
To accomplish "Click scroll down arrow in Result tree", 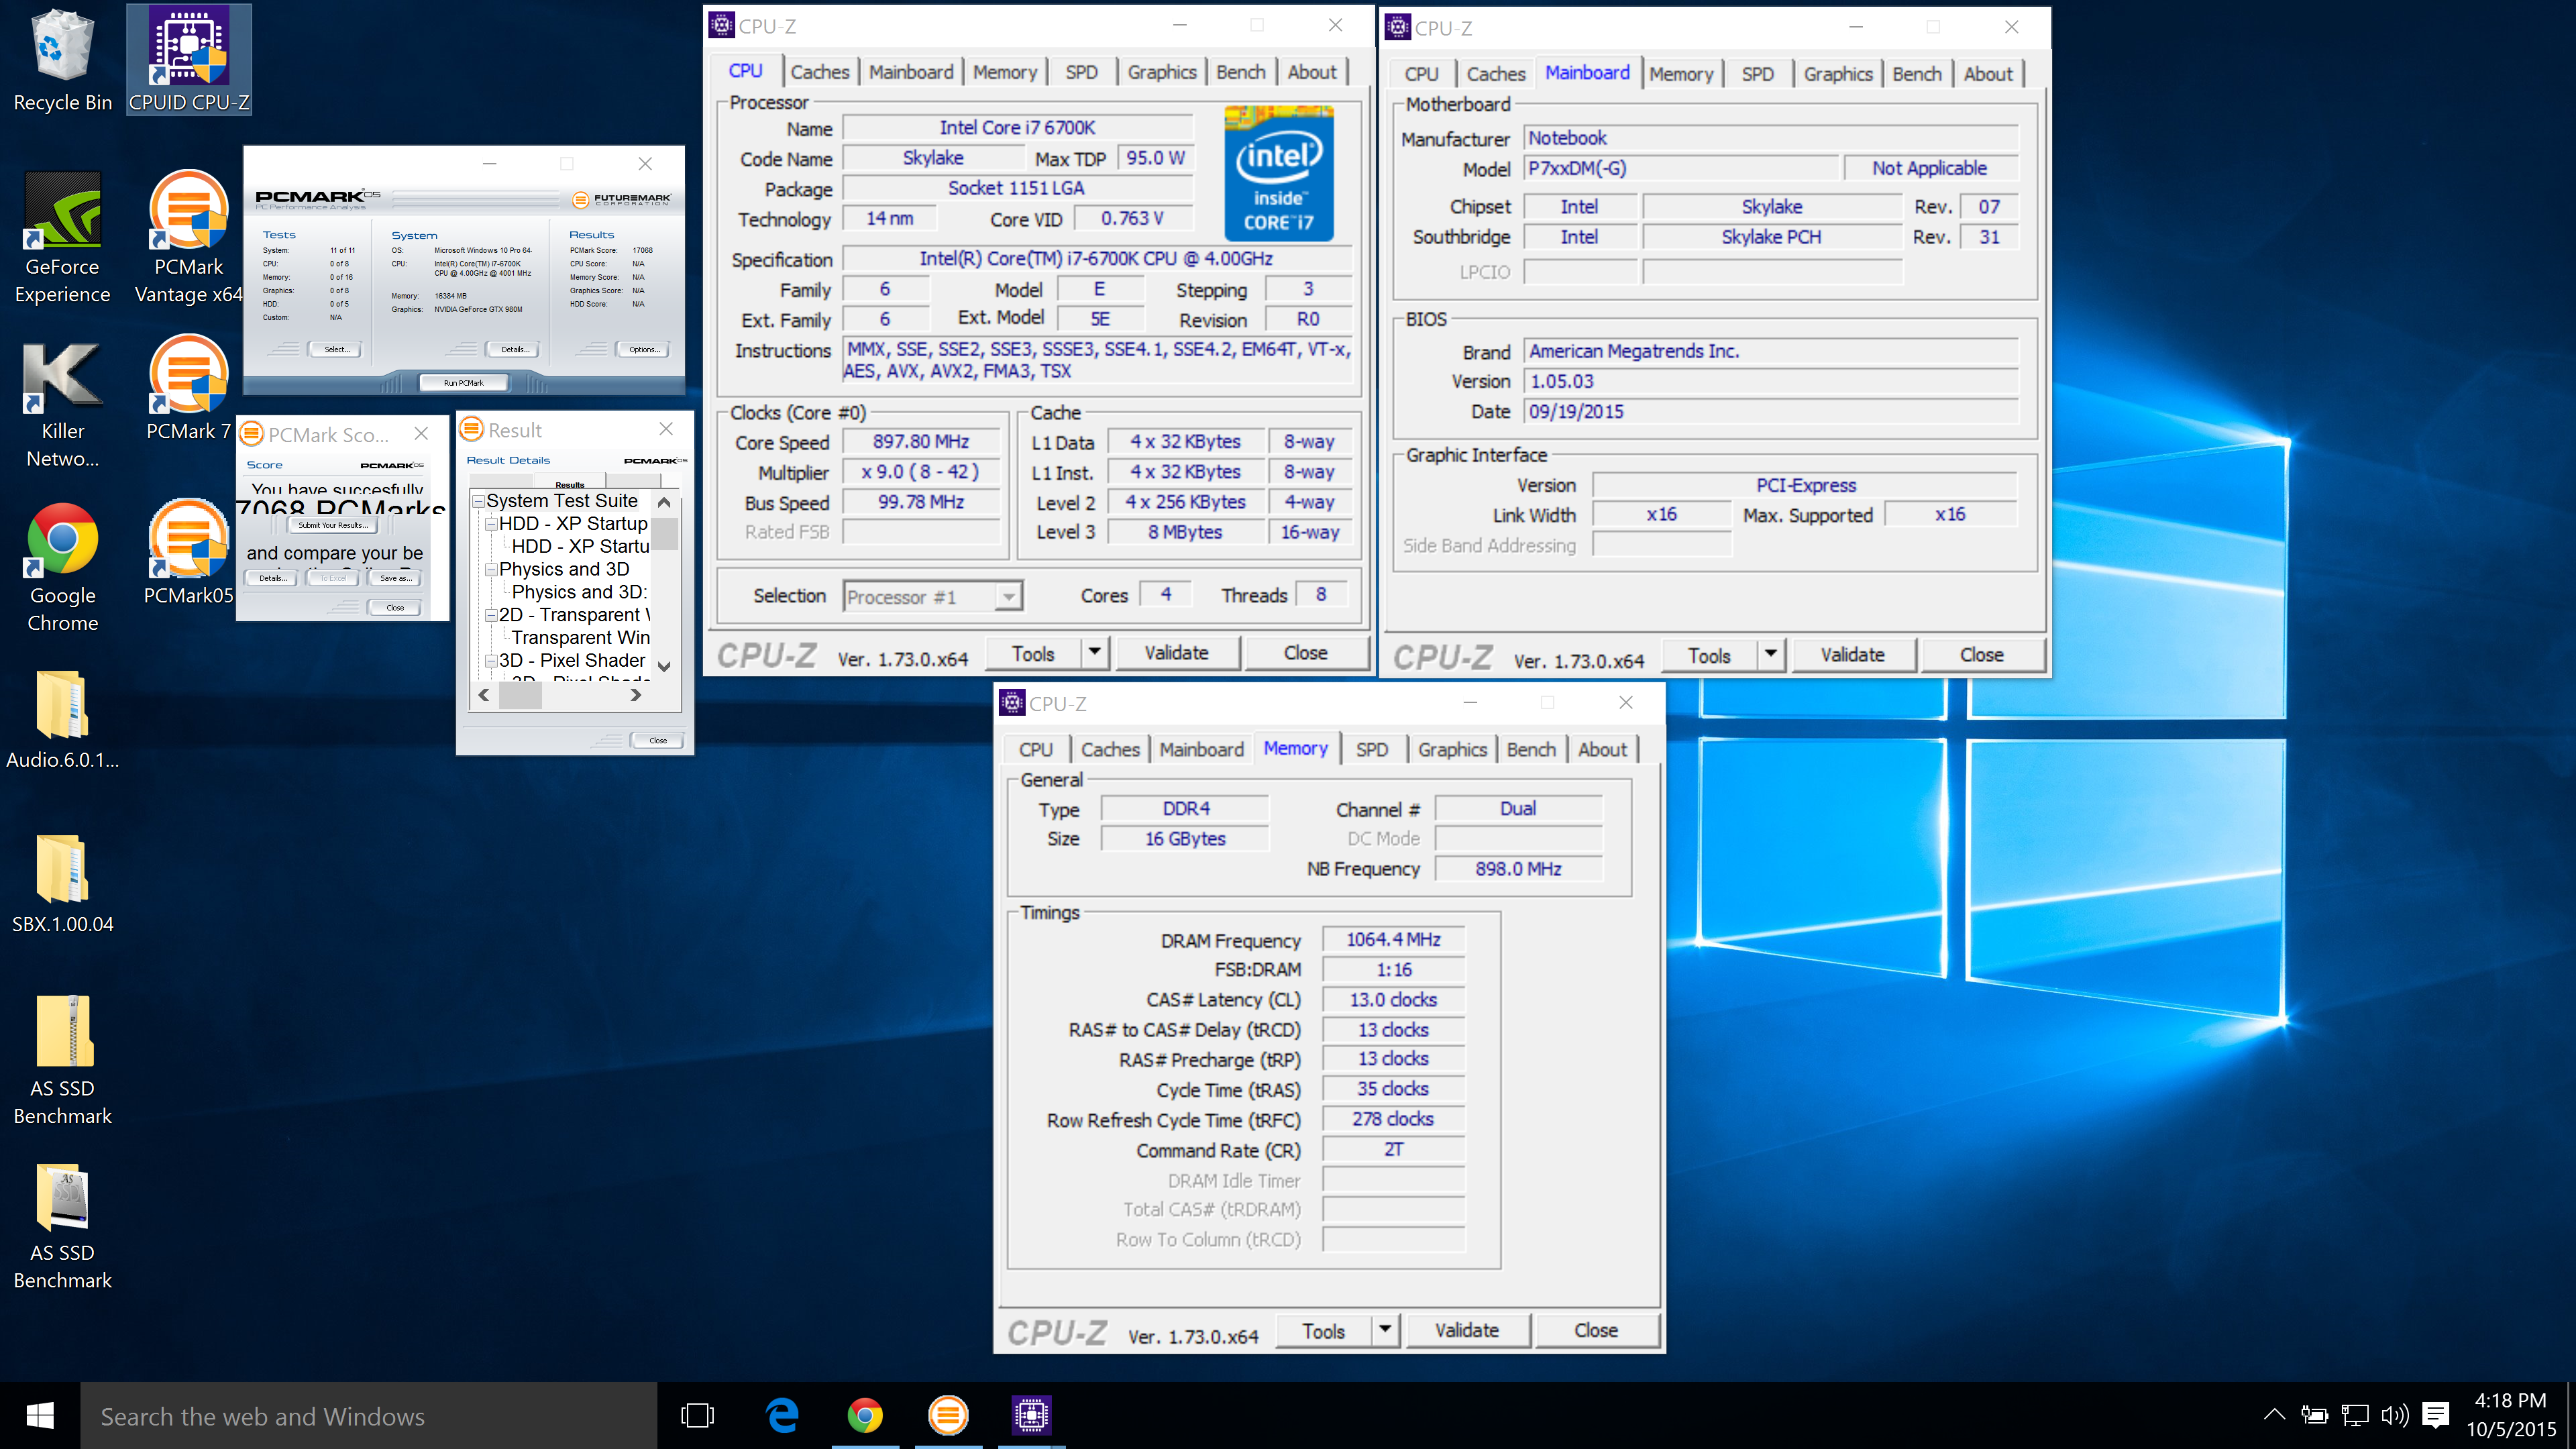I will pyautogui.click(x=664, y=666).
